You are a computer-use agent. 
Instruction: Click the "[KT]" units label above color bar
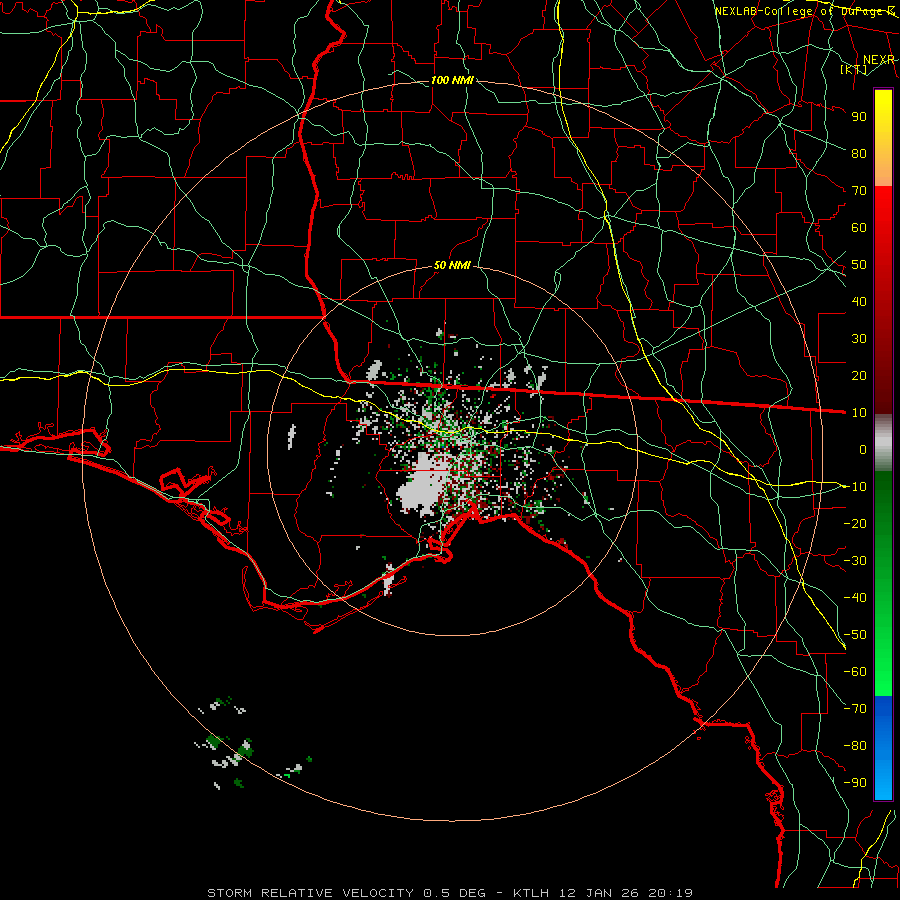(x=854, y=69)
